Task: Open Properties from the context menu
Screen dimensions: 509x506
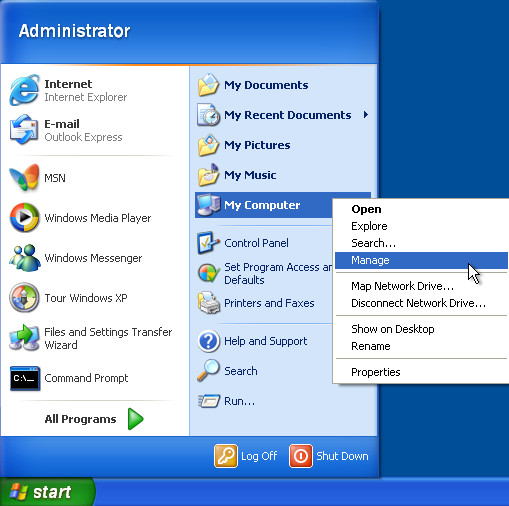Action: click(x=421, y=372)
